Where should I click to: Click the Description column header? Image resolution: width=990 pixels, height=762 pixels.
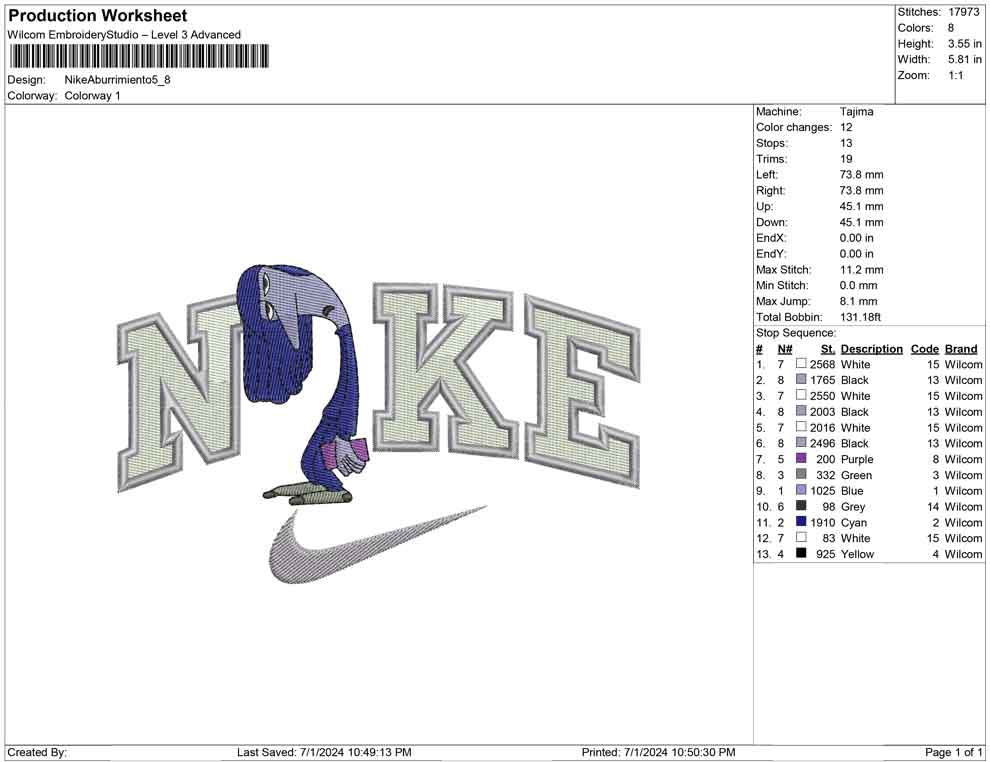coord(872,349)
